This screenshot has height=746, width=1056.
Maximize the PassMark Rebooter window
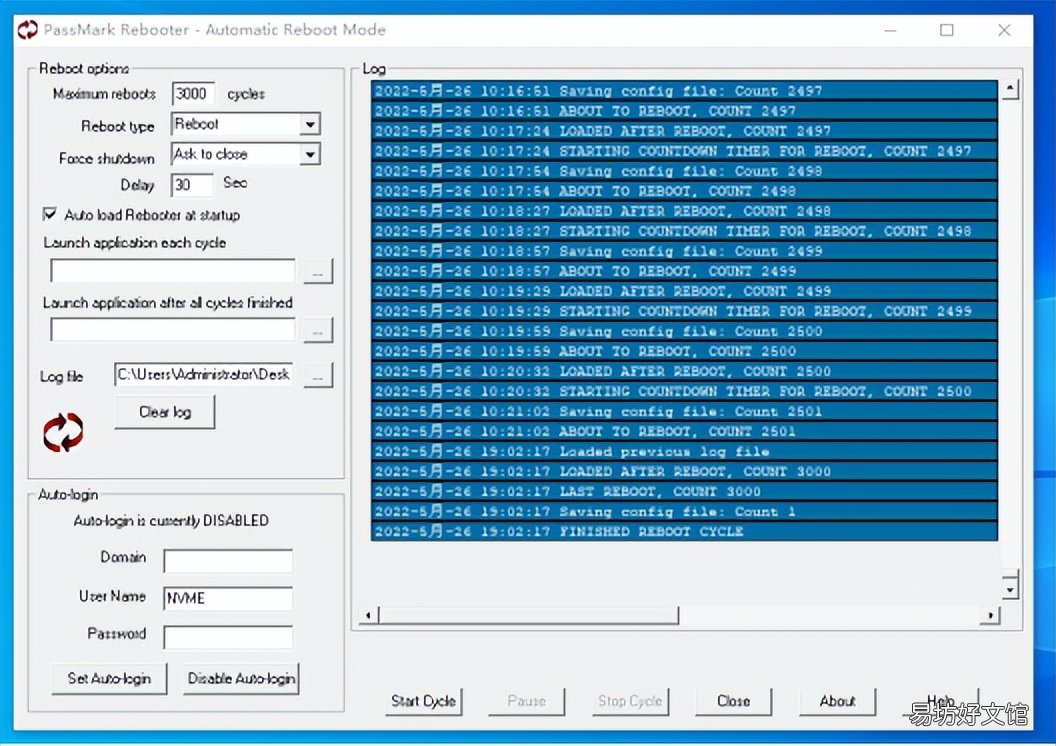coord(947,30)
